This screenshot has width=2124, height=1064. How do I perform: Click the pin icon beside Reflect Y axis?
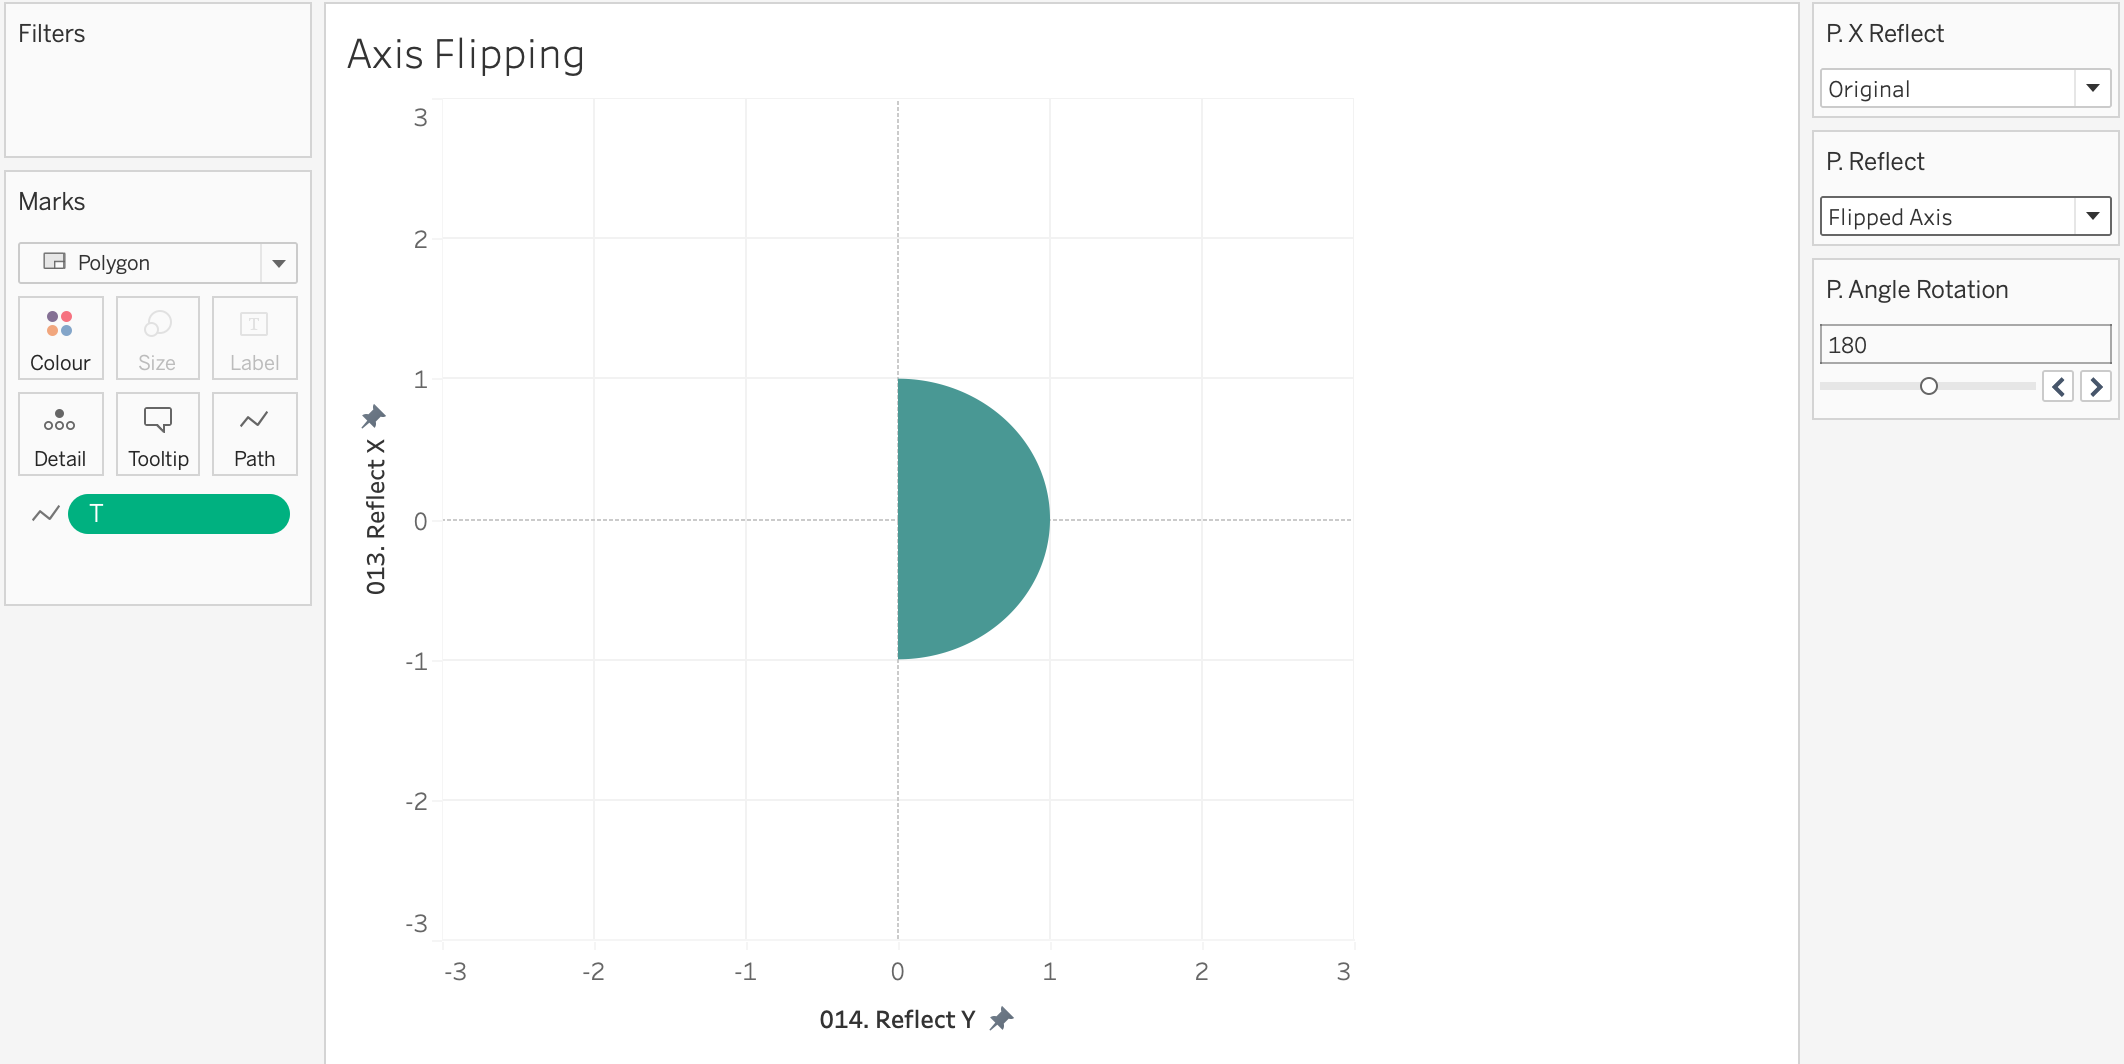1001,1019
